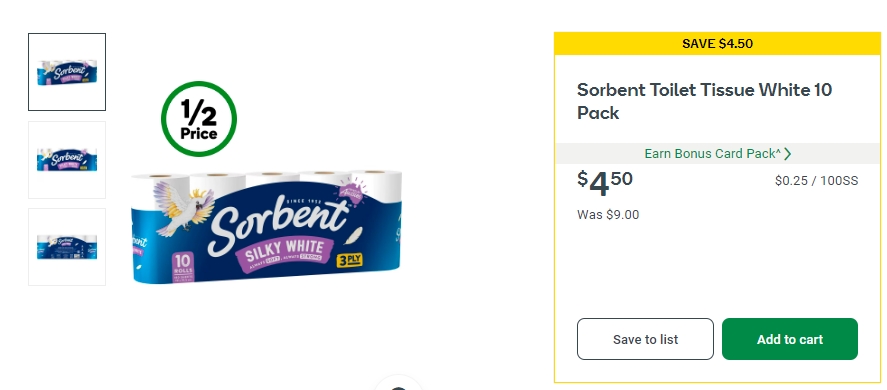887x390 pixels.
Task: Click the partially visible round icon below the image
Action: point(398,383)
